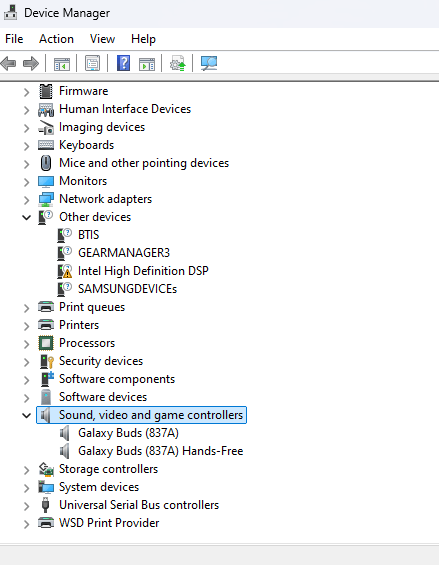The height and width of the screenshot is (565, 439).
Task: Click the blue Help question mark icon
Action: coord(123,63)
